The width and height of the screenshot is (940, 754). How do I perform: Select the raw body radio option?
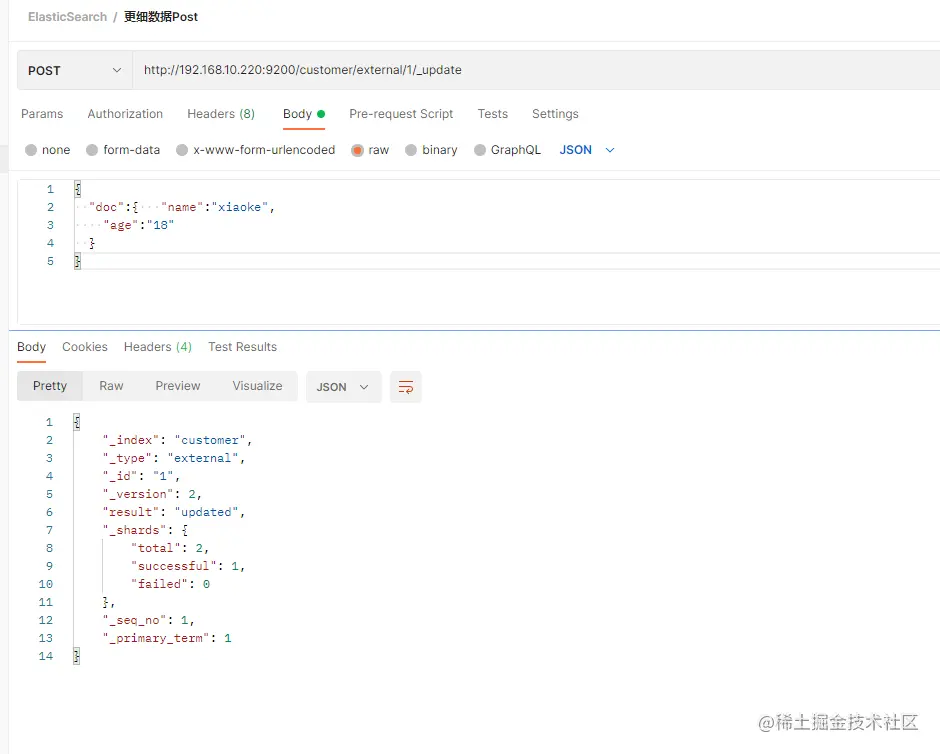coord(357,150)
